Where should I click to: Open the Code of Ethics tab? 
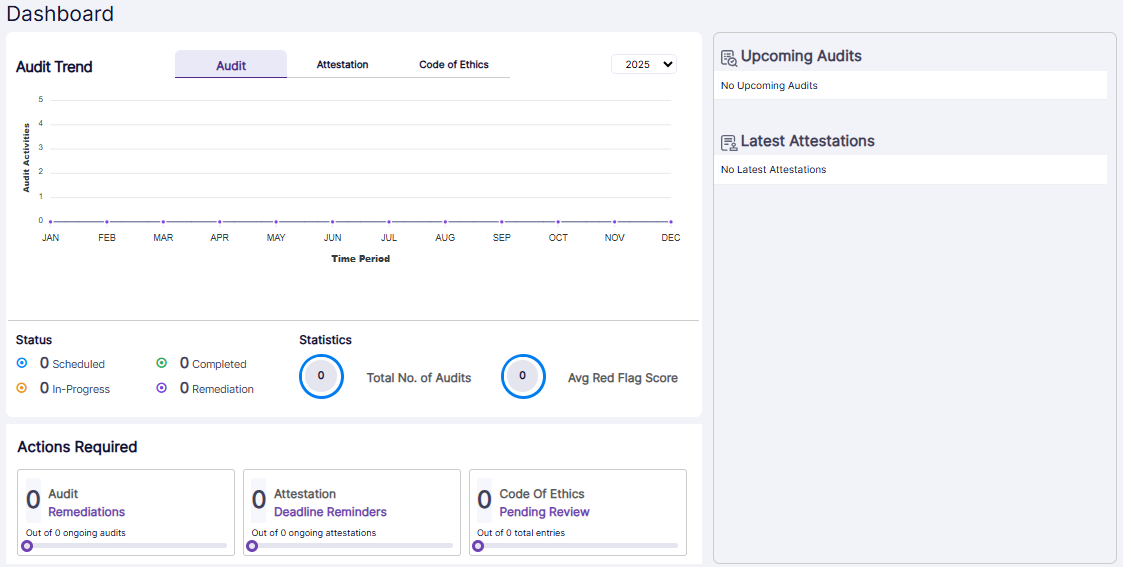click(454, 64)
